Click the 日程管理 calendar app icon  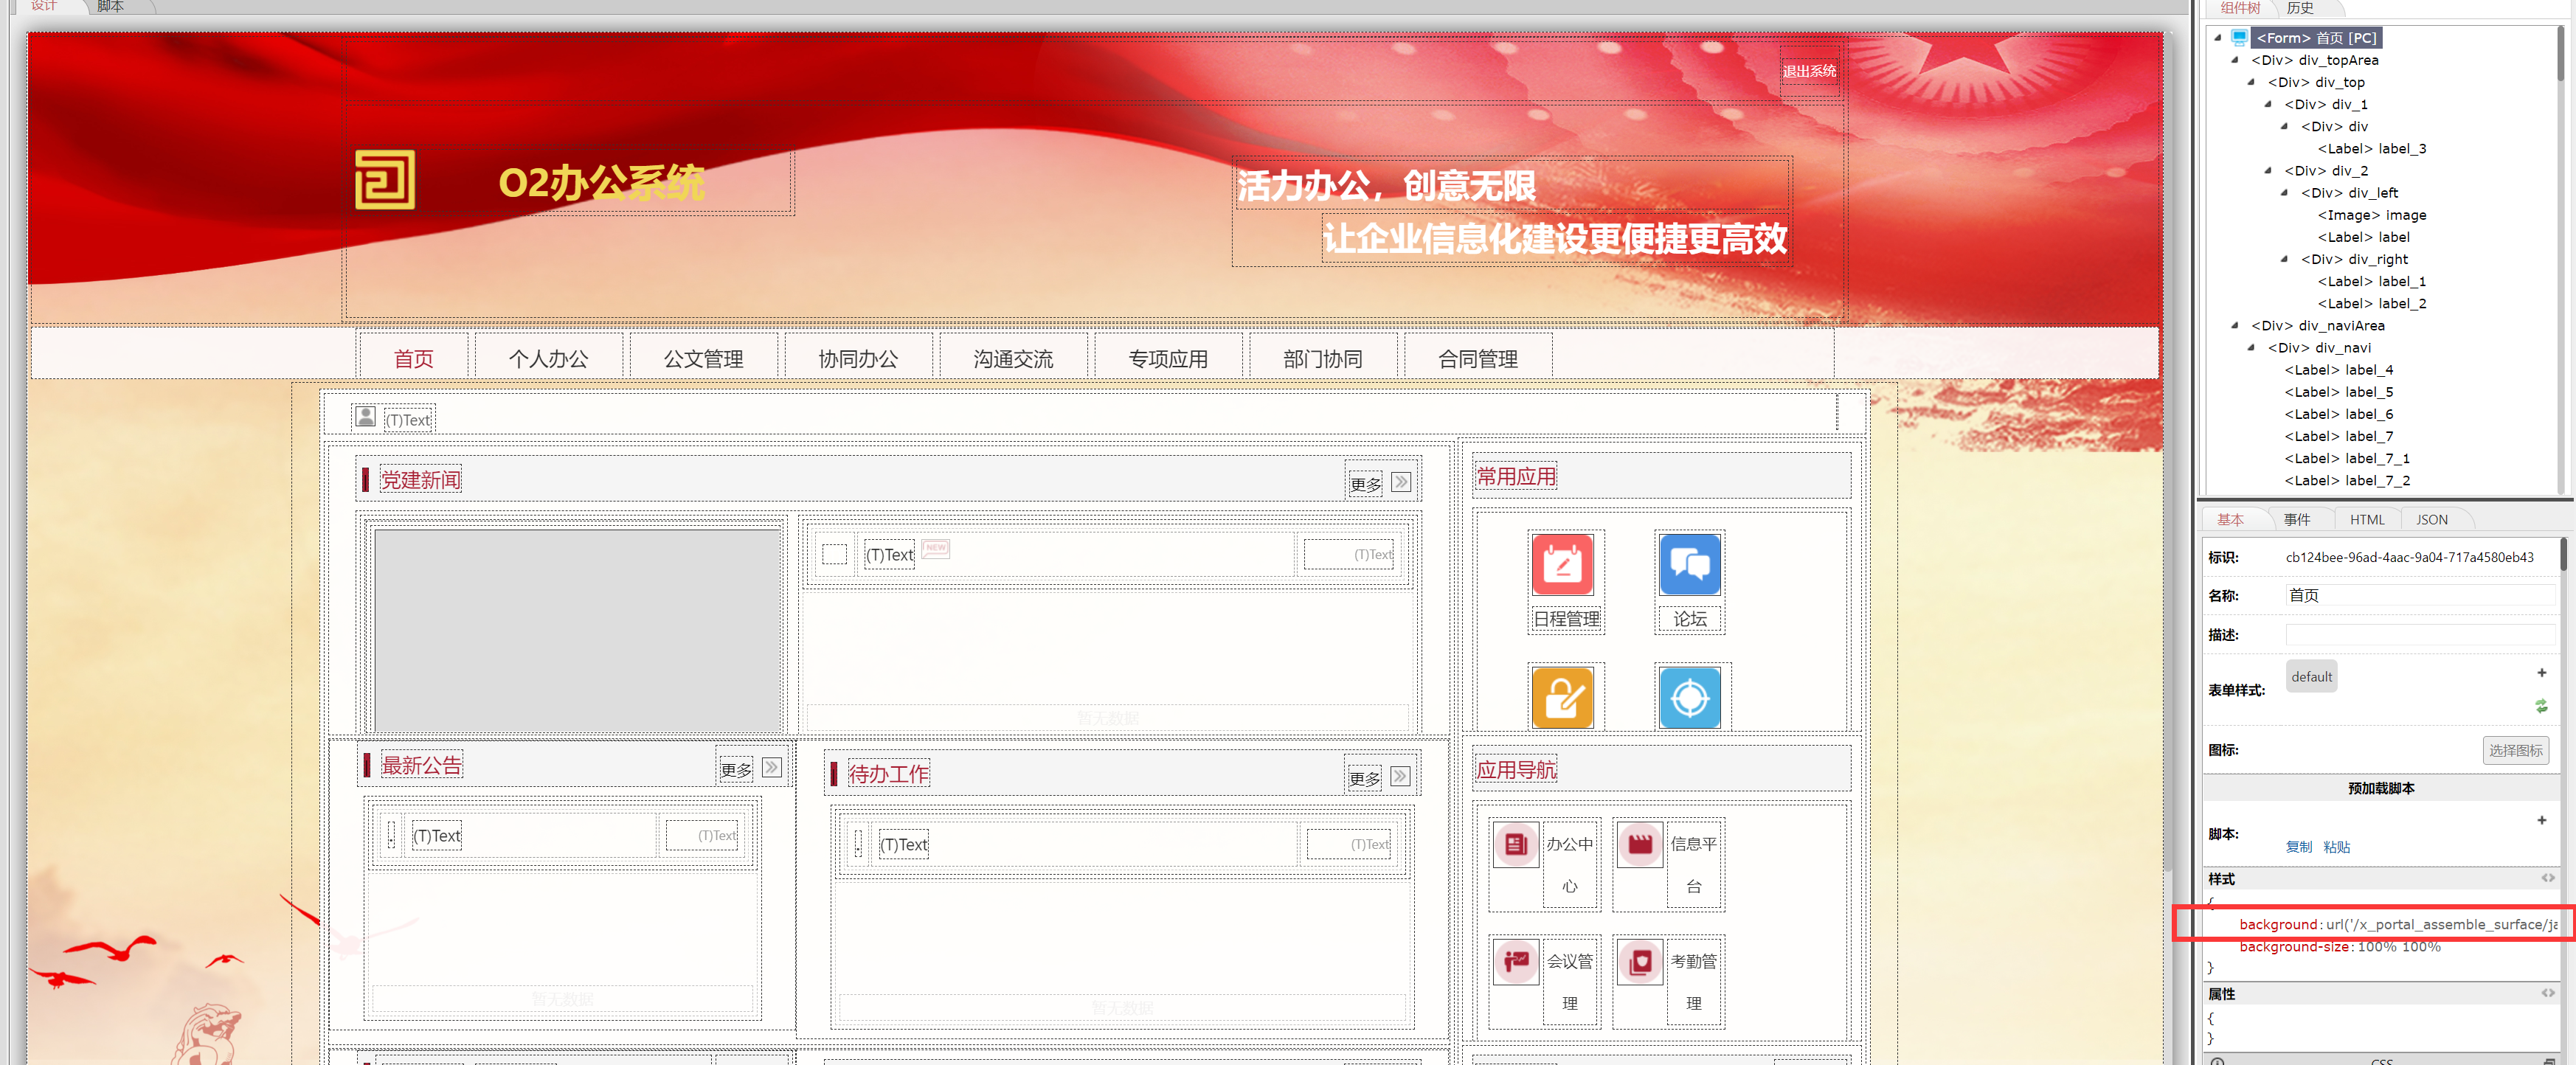tap(1562, 564)
